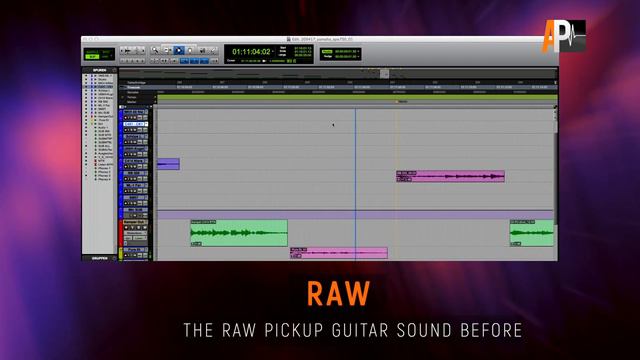640x360 pixels.
Task: Click the yellow marker in Marker ruler
Action: click(x=396, y=102)
